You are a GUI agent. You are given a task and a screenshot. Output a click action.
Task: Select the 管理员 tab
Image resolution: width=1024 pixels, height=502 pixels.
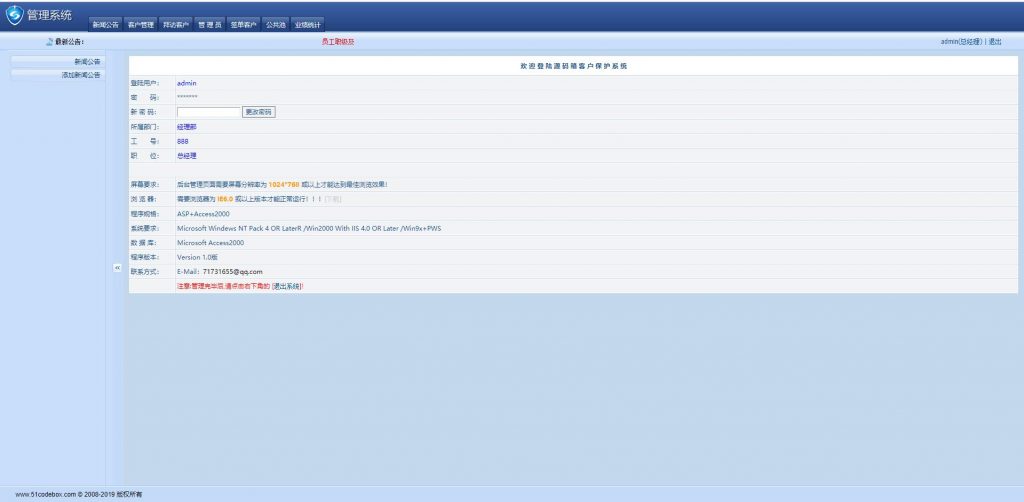tap(209, 24)
